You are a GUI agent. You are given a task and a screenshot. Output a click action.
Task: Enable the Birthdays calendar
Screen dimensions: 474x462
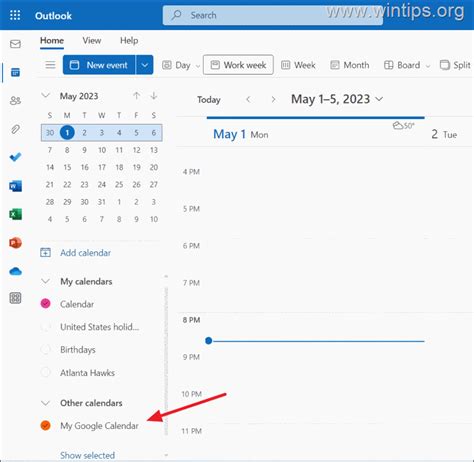coord(45,349)
